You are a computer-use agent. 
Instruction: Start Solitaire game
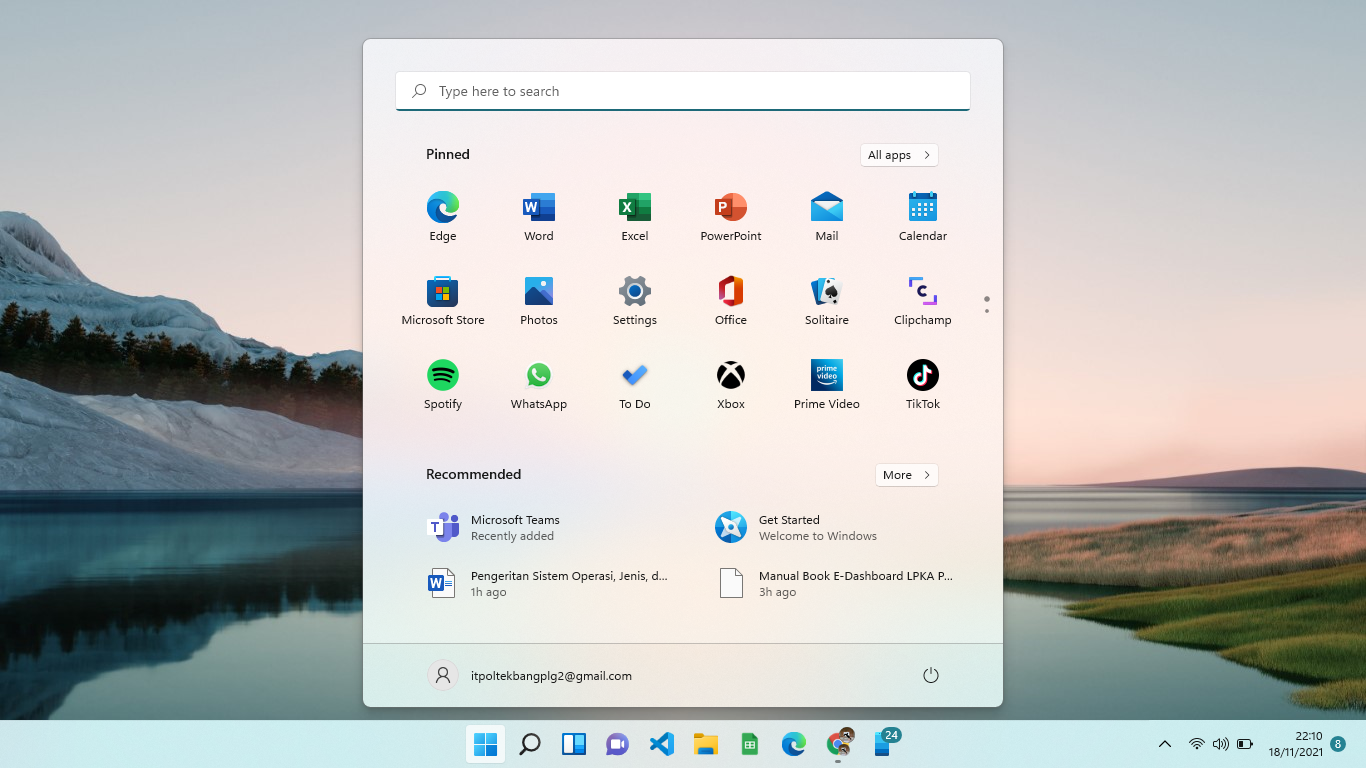coord(827,301)
